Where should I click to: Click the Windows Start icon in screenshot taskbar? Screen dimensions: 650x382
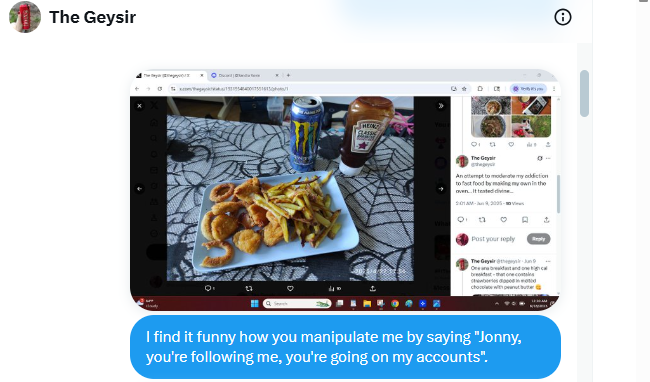255,304
